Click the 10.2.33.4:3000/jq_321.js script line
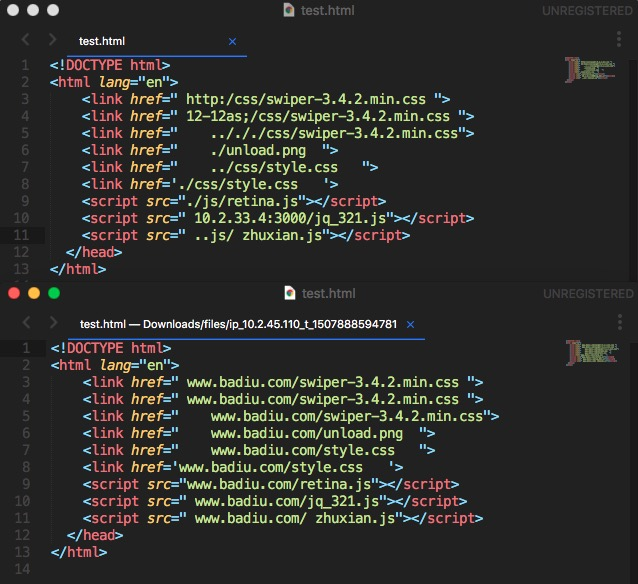Image resolution: width=638 pixels, height=584 pixels. (x=278, y=219)
